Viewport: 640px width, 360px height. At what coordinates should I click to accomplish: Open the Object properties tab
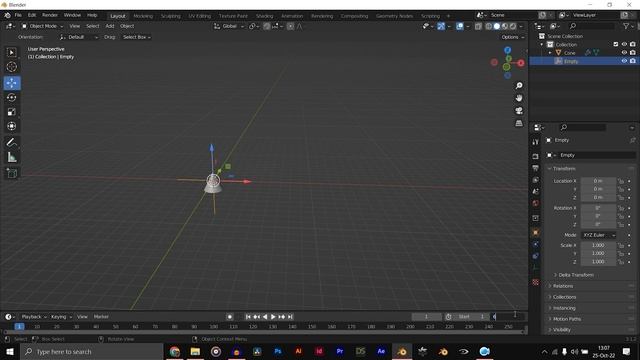(x=536, y=233)
